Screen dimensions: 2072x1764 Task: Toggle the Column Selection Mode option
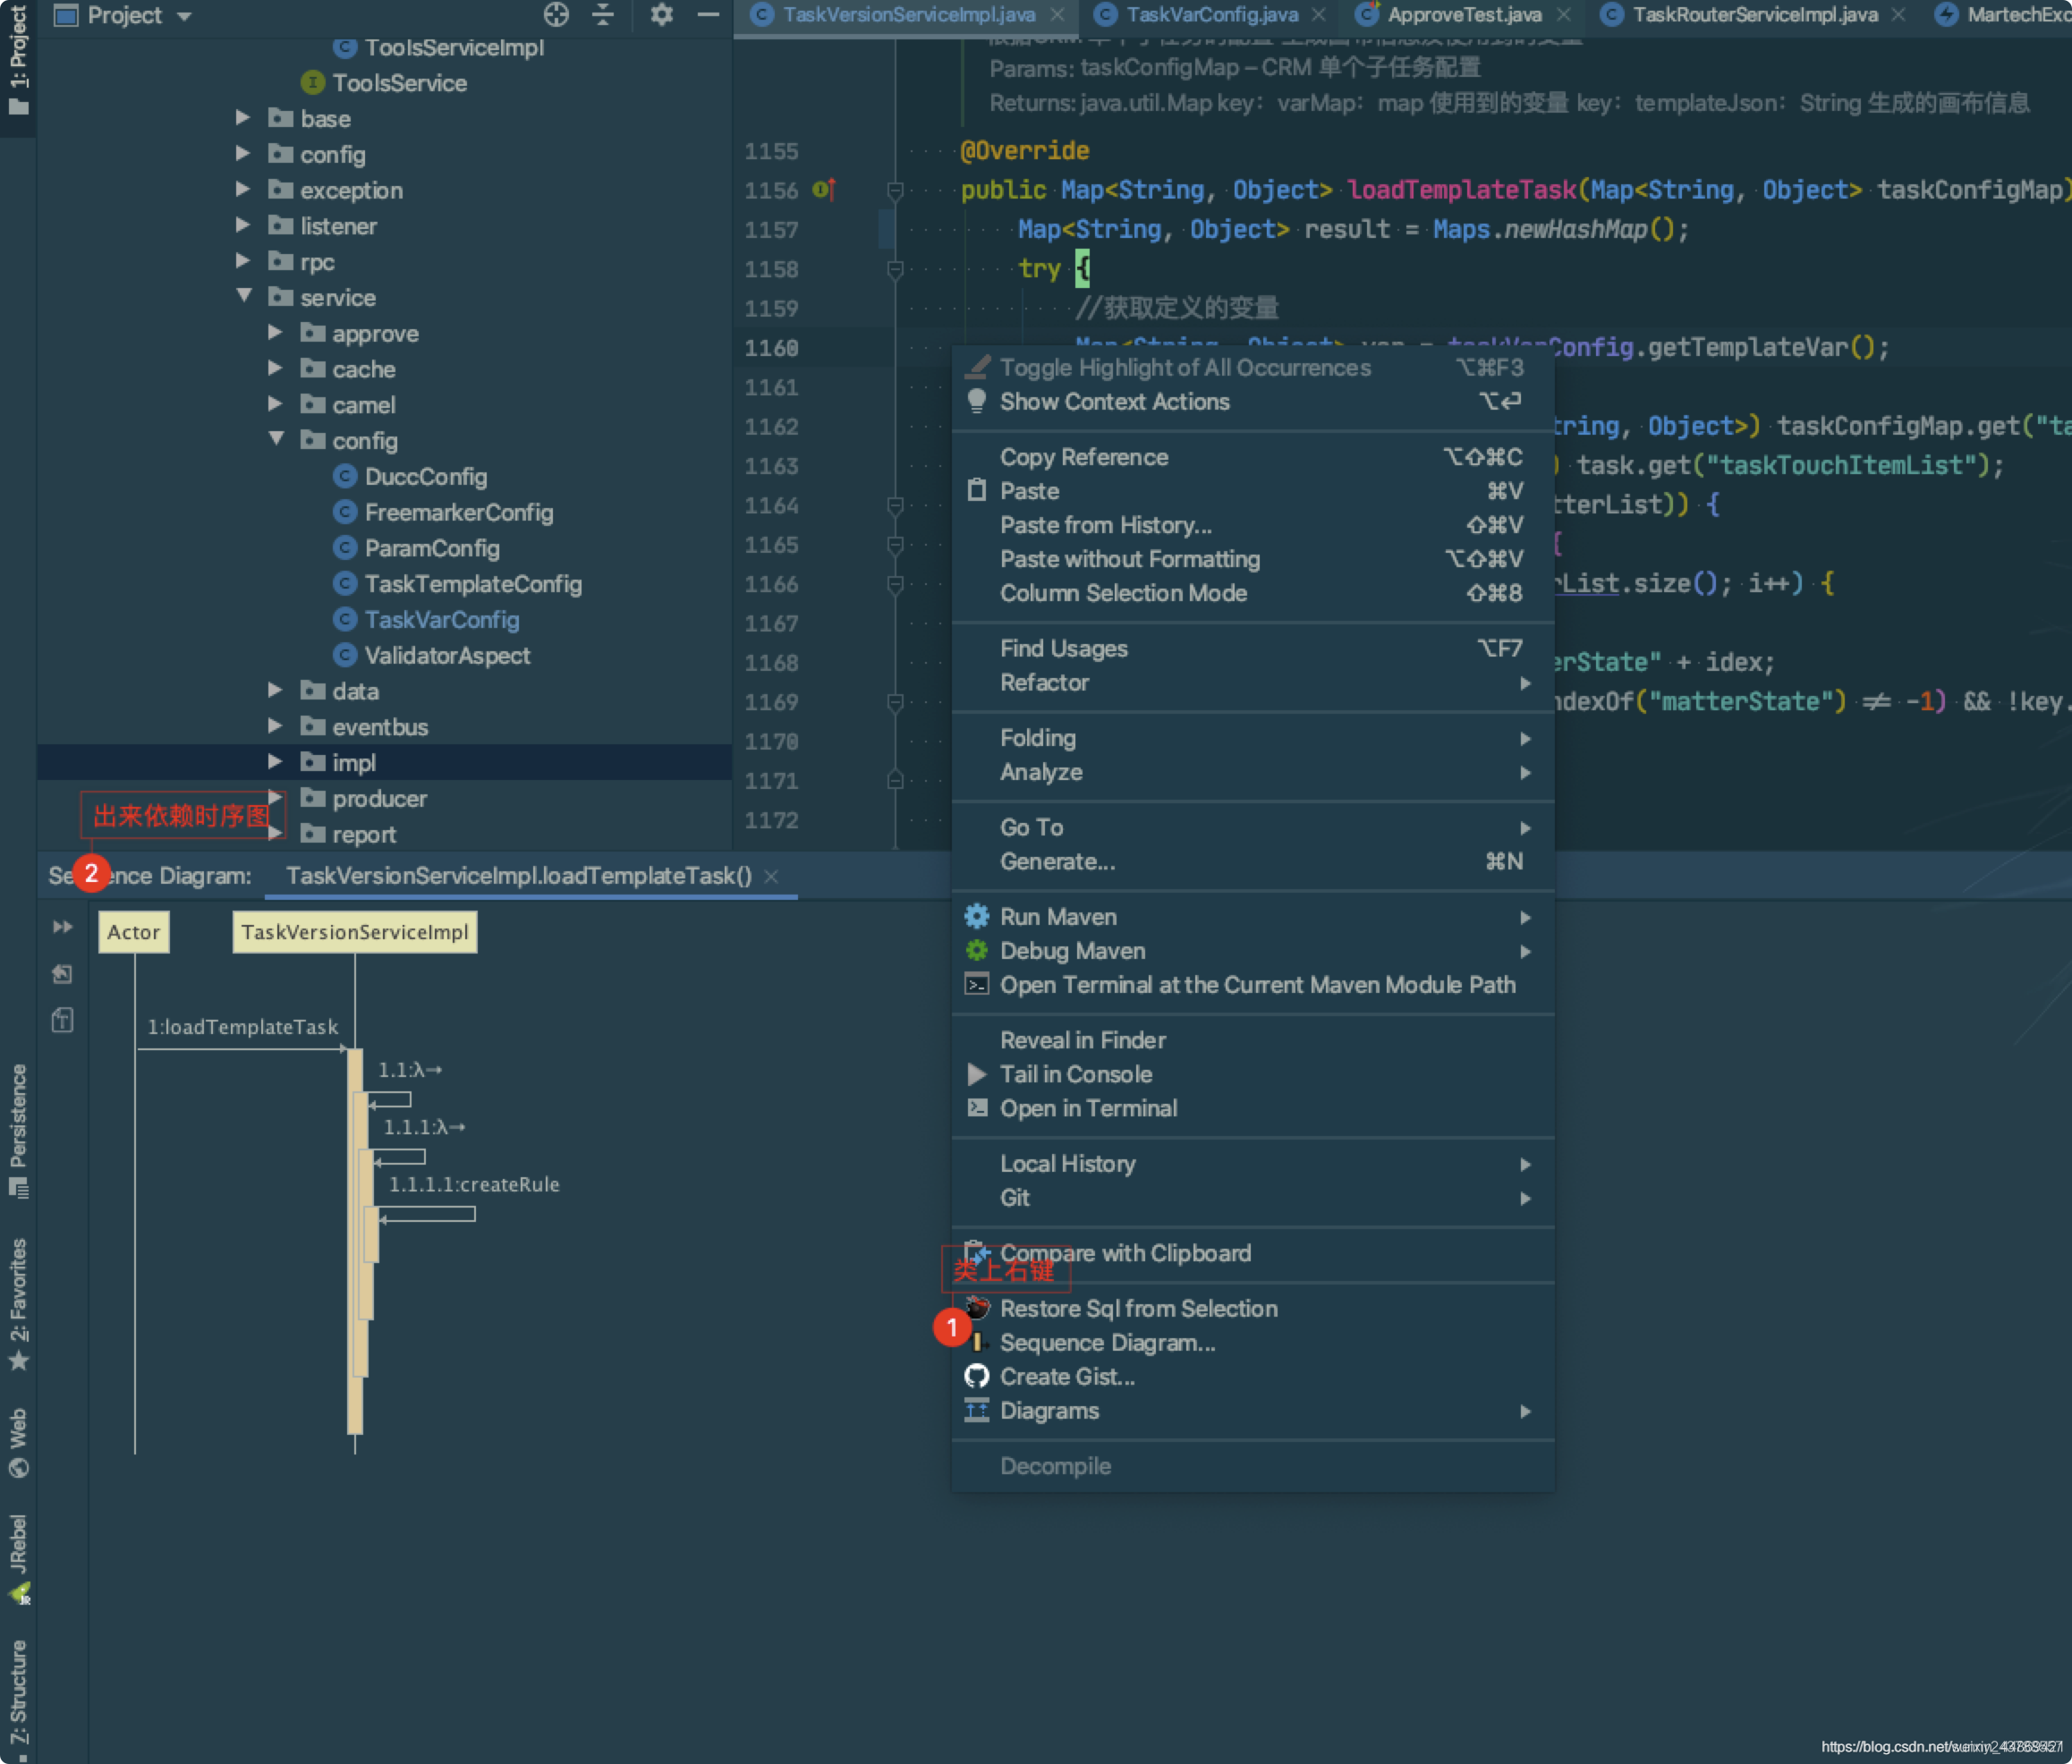(1120, 593)
